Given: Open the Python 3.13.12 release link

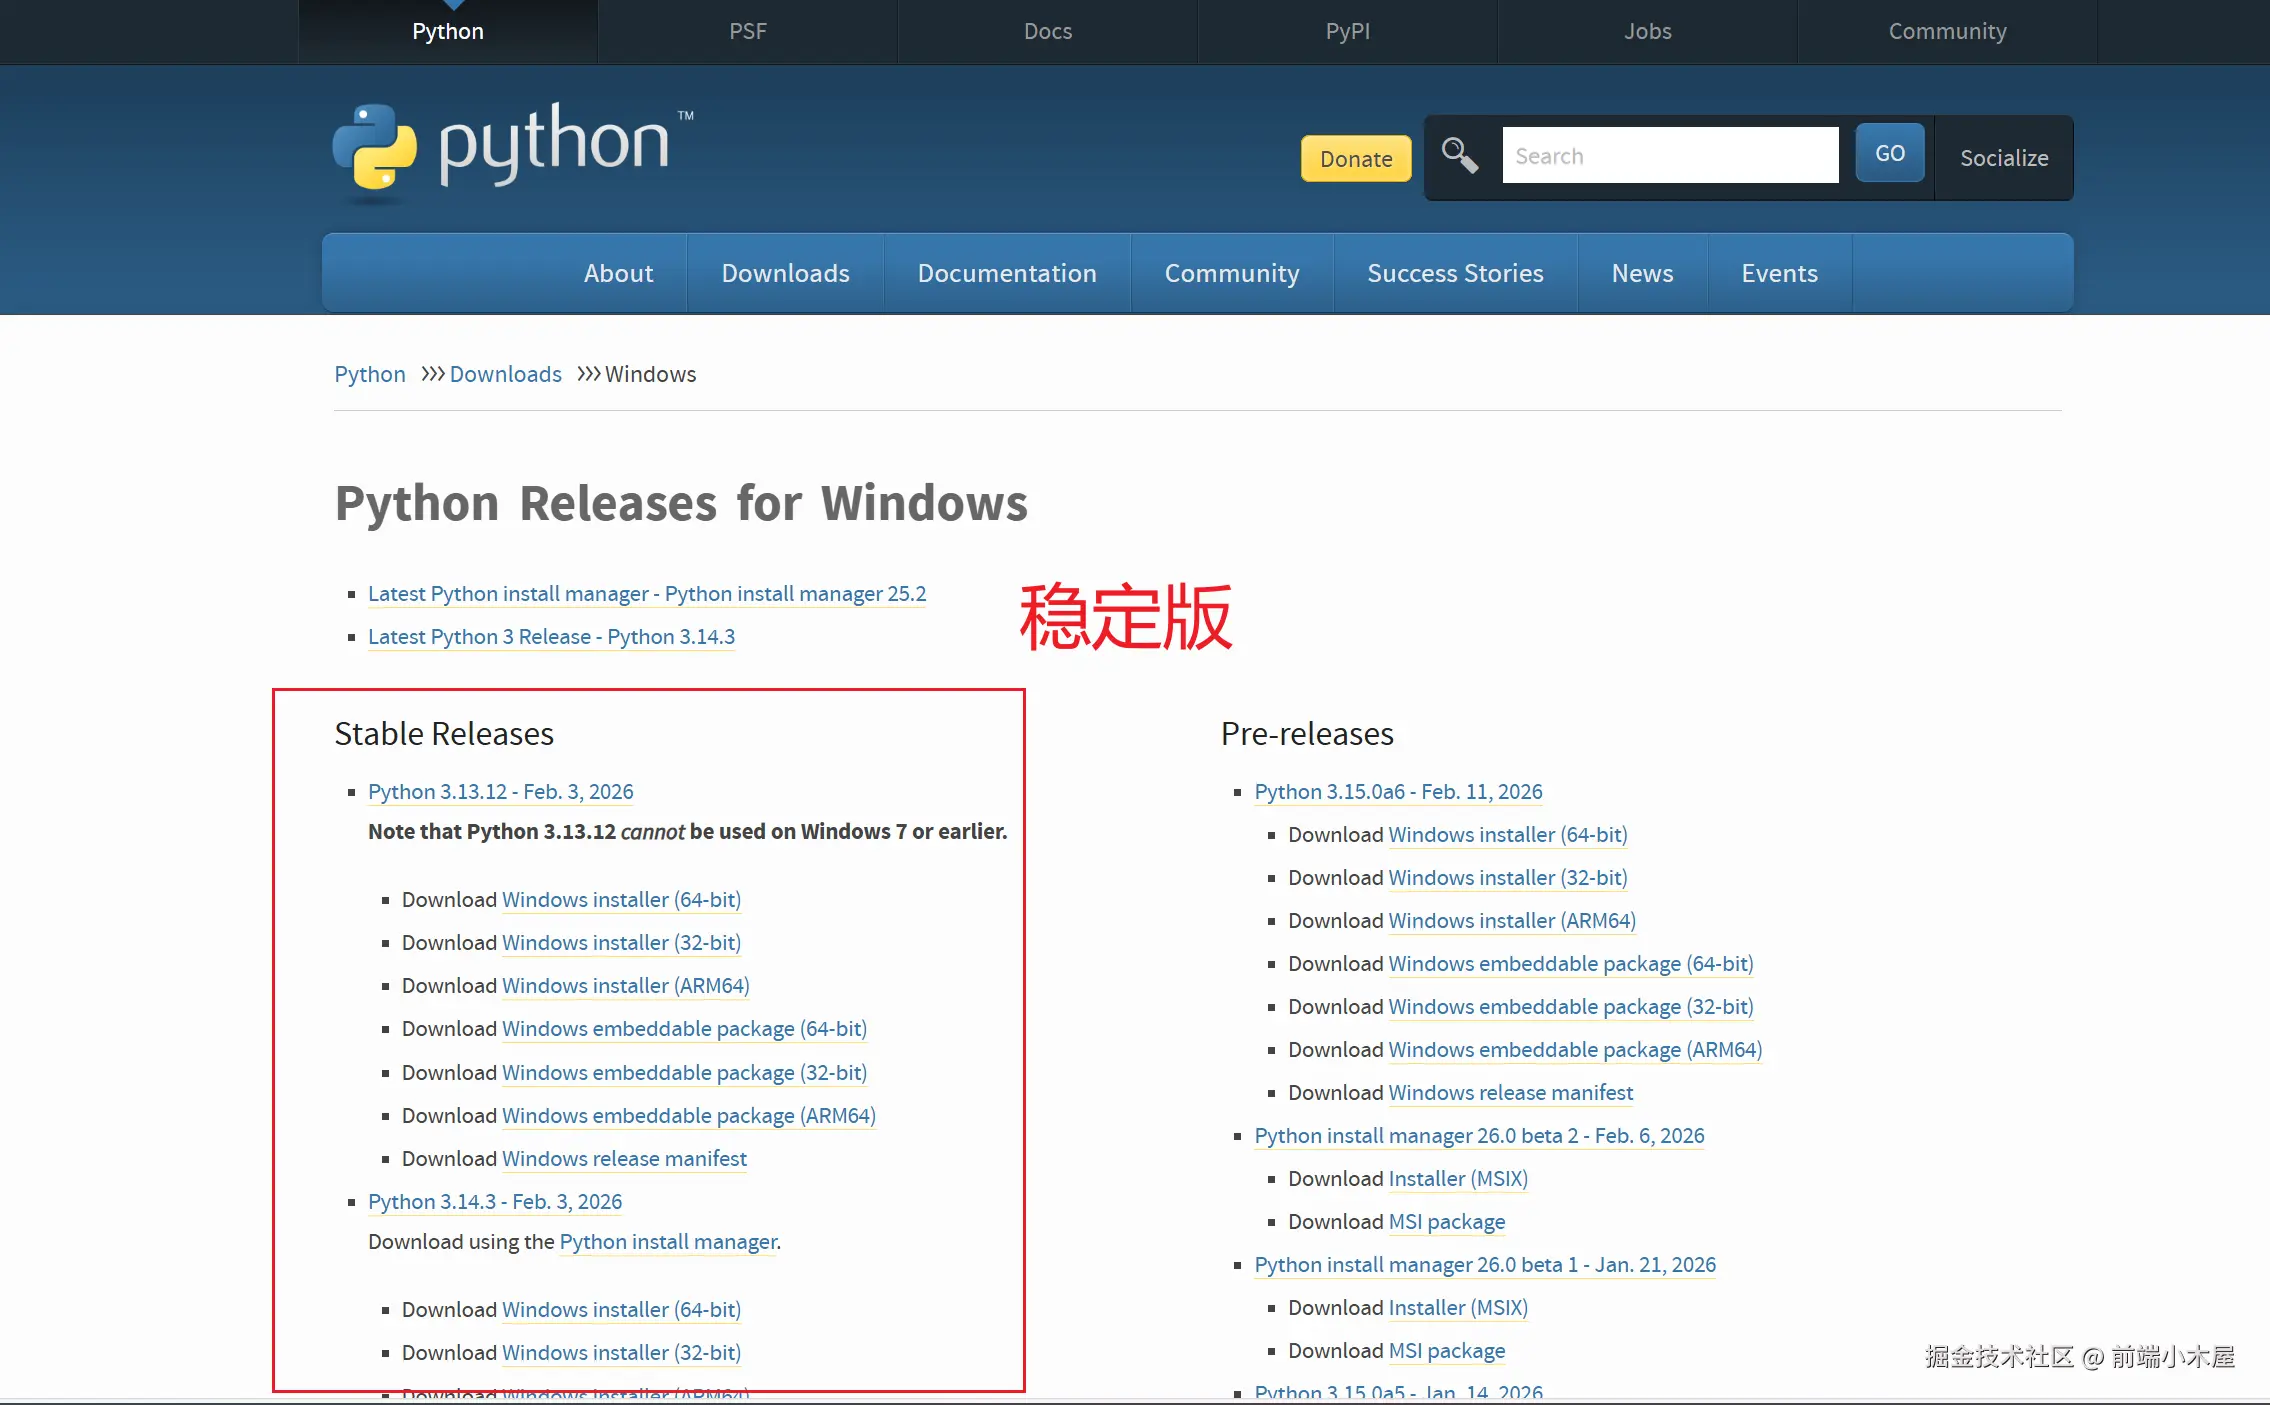Looking at the screenshot, I should tap(500, 792).
